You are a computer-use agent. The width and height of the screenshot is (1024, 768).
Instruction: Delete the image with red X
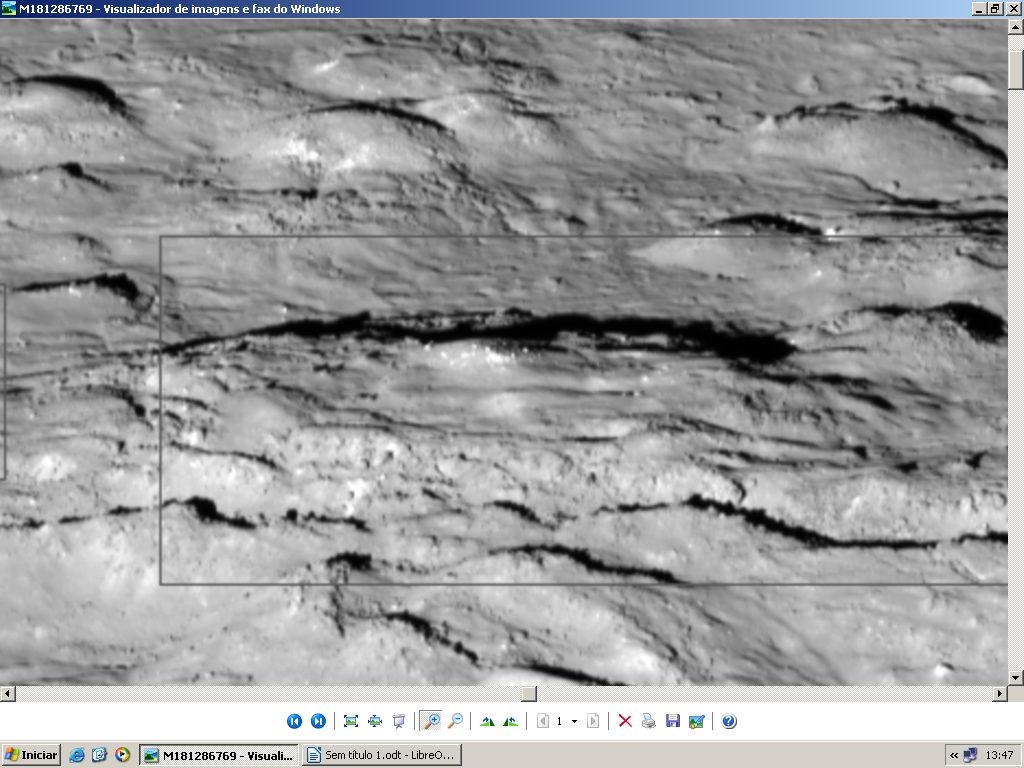click(625, 721)
